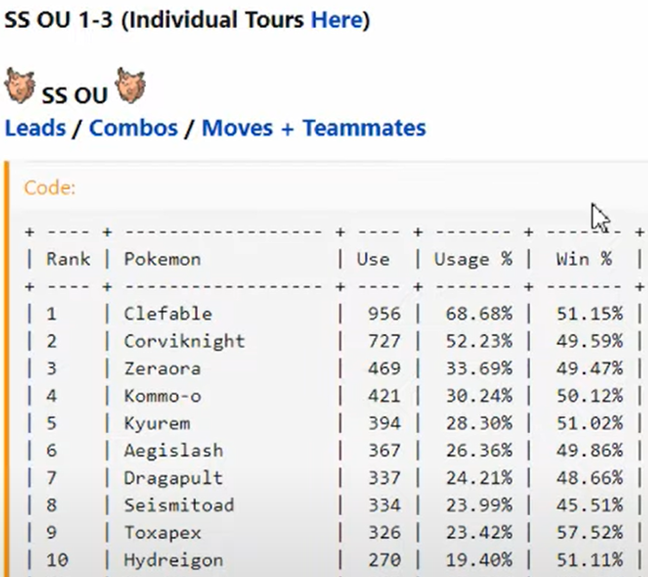Click the left Spinda sprite icon

coord(19,85)
